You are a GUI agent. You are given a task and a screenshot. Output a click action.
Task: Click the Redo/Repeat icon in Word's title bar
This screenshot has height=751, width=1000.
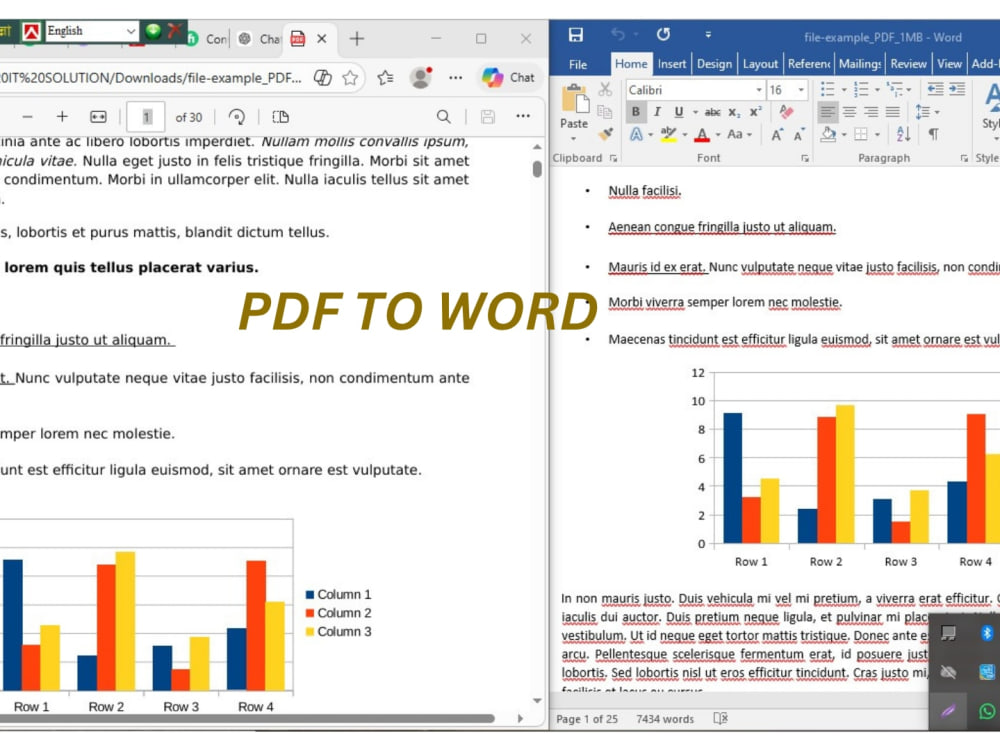[663, 34]
